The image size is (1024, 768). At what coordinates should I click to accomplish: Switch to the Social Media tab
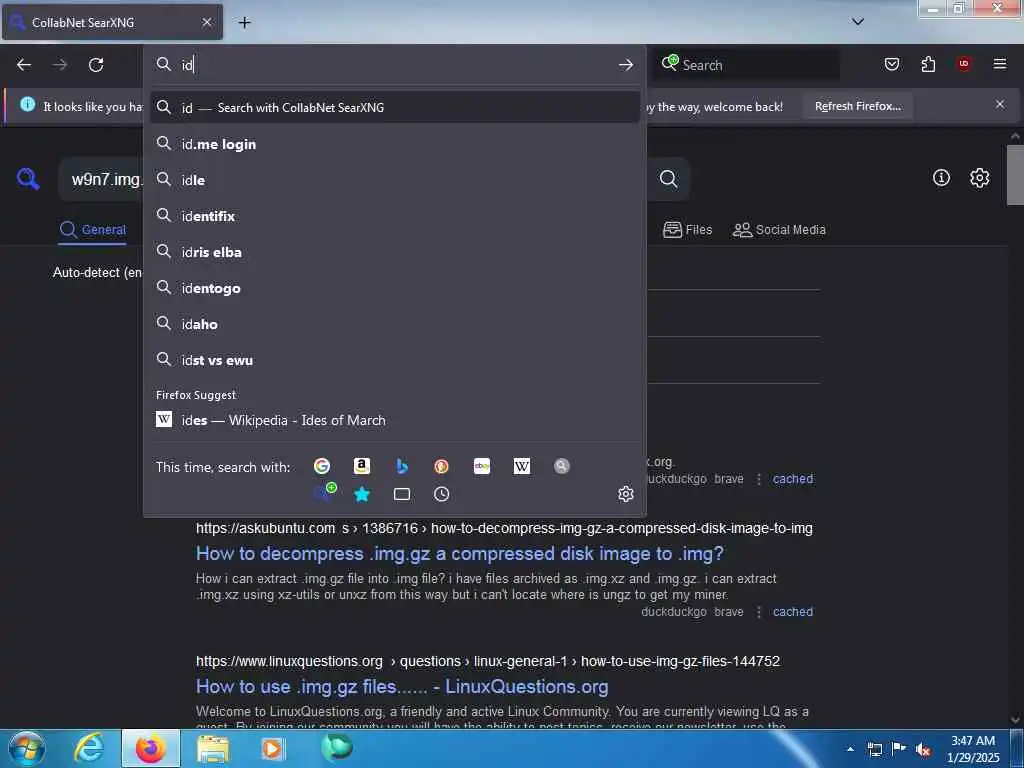pos(779,230)
